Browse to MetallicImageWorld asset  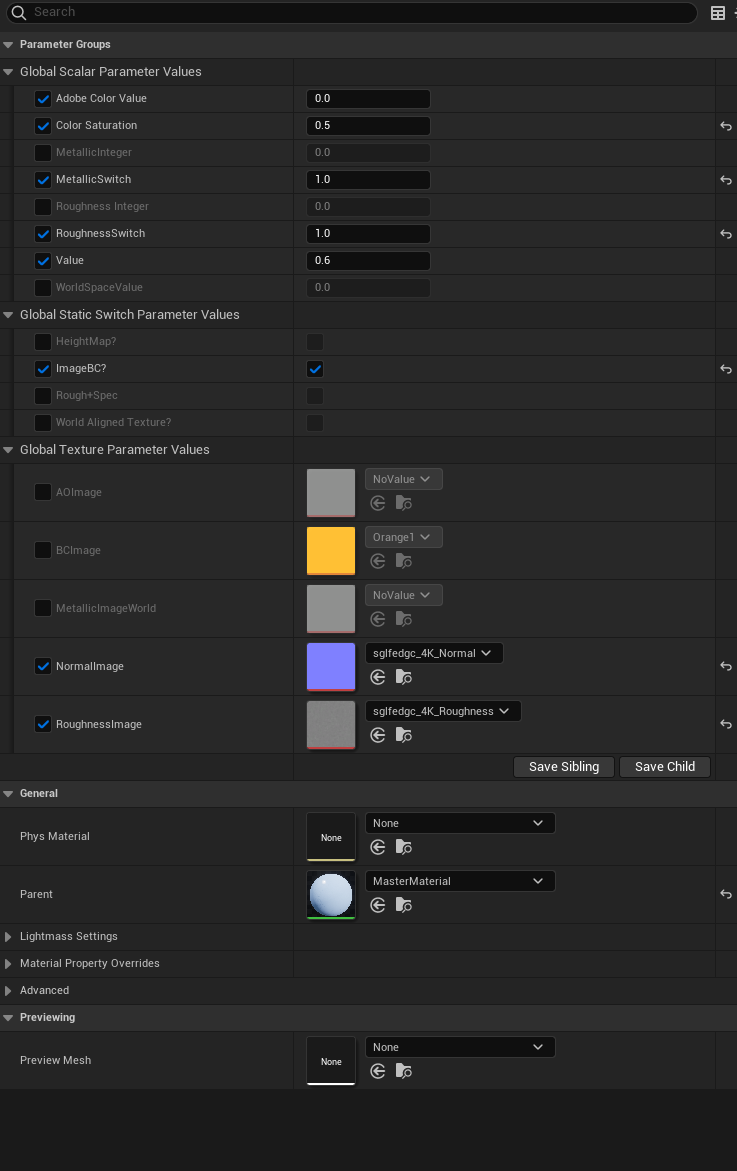(404, 619)
